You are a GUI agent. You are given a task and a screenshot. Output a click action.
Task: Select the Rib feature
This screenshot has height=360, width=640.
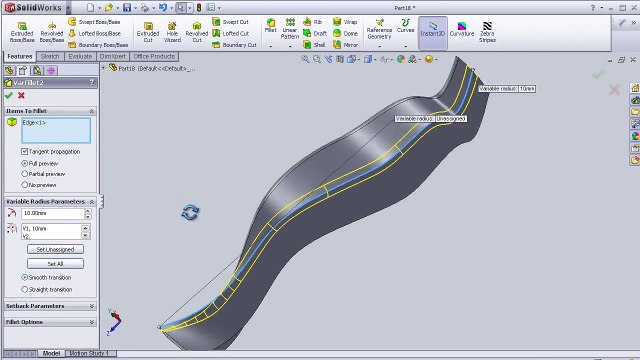313,22
